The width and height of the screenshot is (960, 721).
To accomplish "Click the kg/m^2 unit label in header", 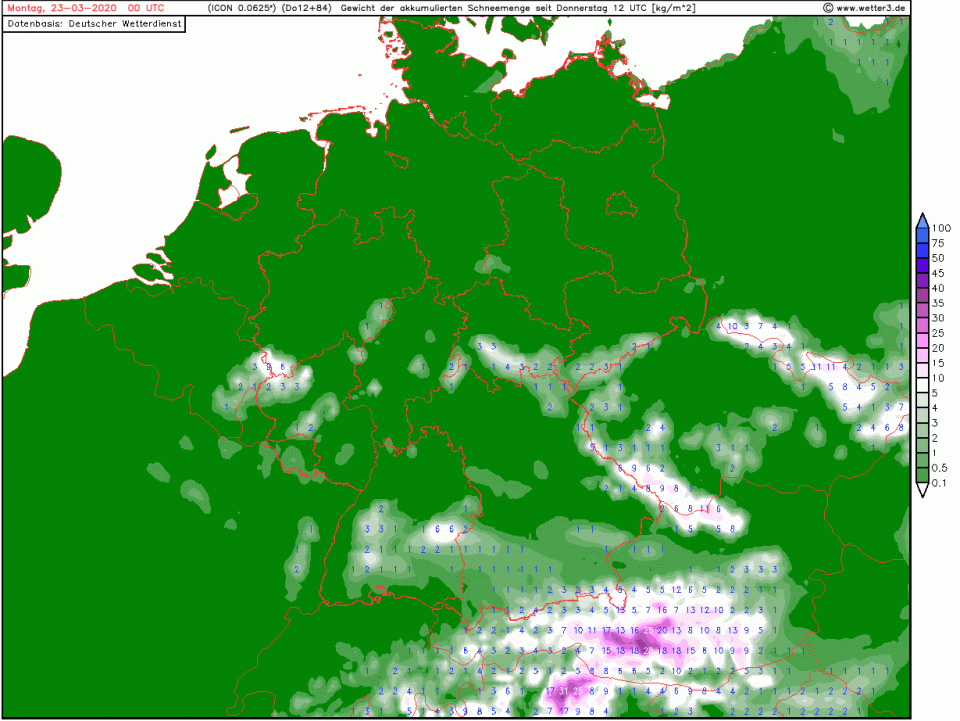I will (x=674, y=8).
